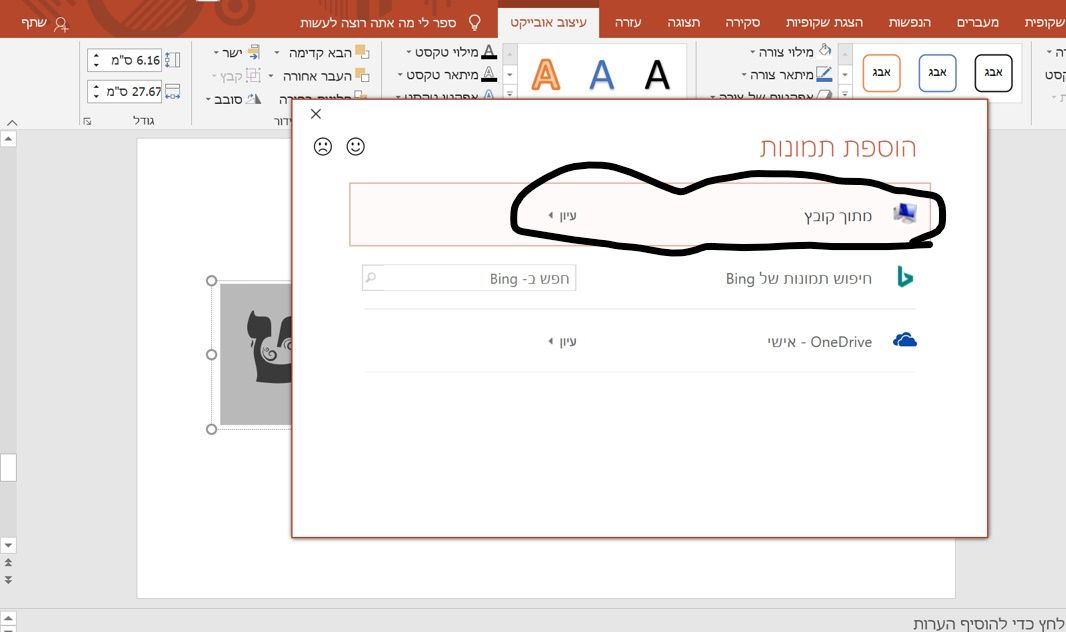Click the notes area 'לחץ כדי להוסיף הערות'
Screen dimensions: 1066x632
click(x=989, y=623)
